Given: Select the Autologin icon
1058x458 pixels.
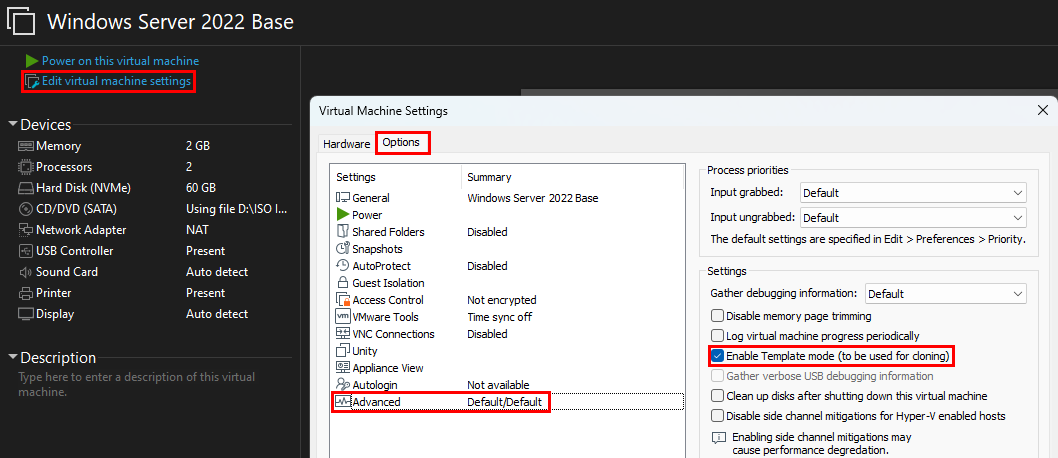Looking at the screenshot, I should pyautogui.click(x=343, y=385).
